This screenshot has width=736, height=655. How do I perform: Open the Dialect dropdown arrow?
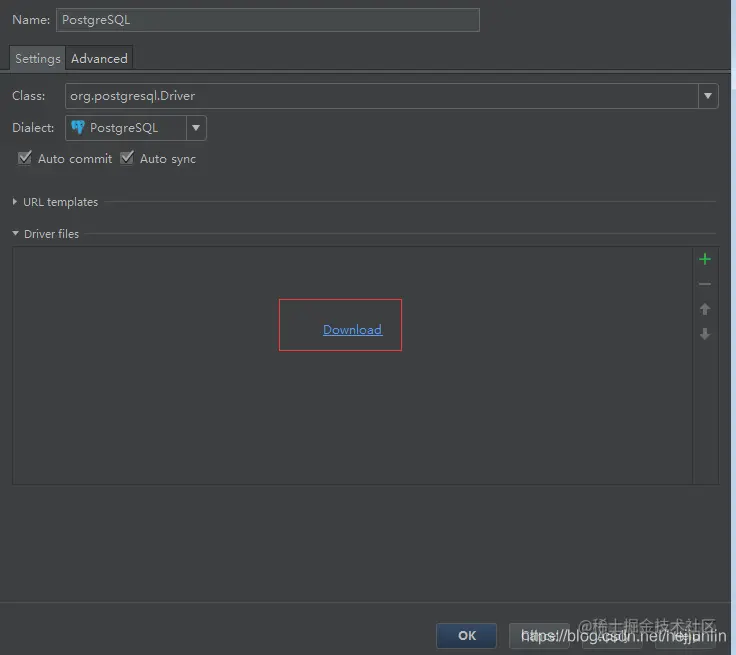click(196, 128)
